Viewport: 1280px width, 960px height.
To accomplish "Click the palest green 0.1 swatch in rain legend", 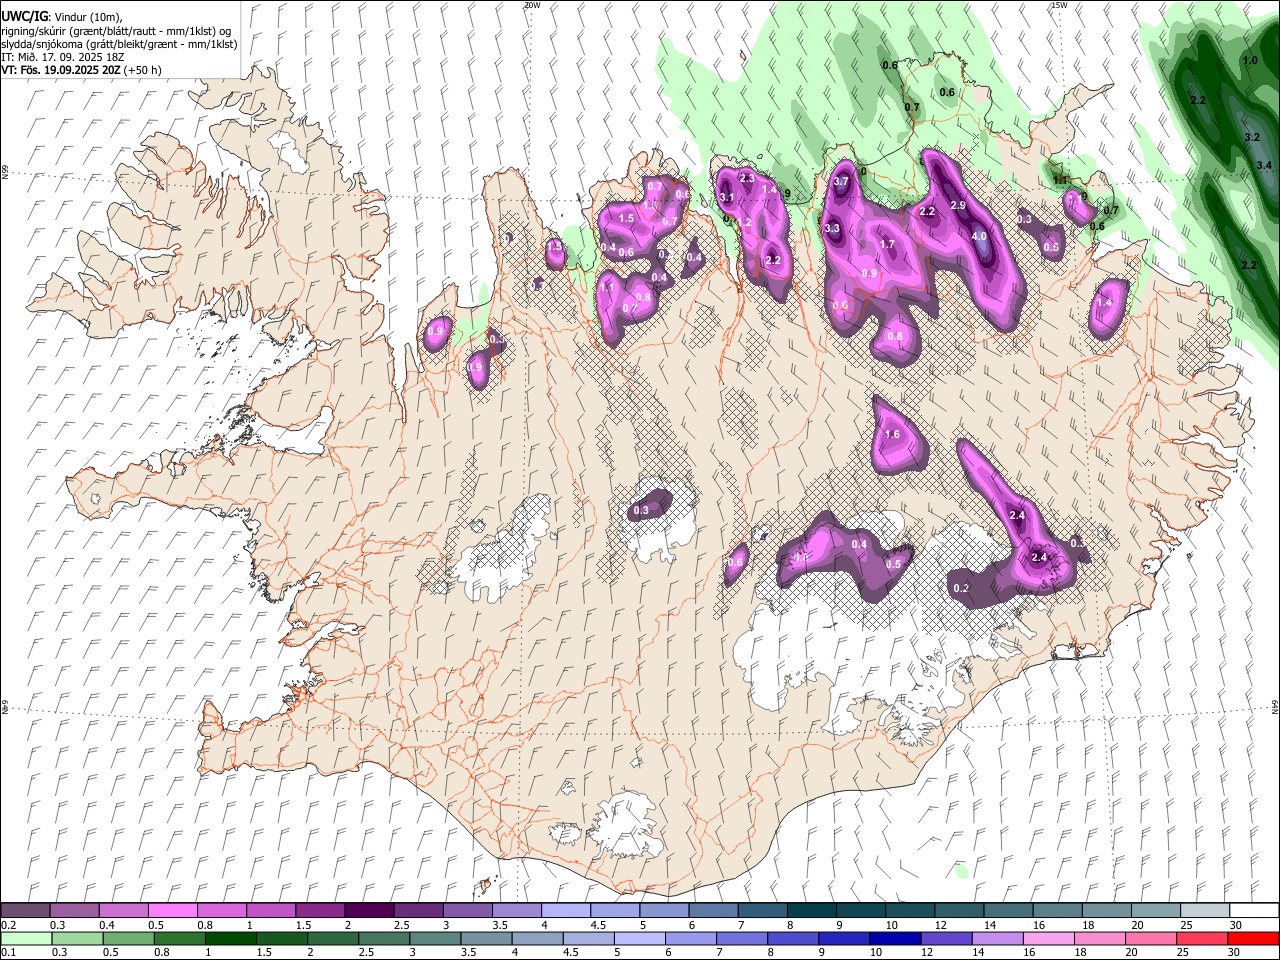I will click(x=26, y=938).
